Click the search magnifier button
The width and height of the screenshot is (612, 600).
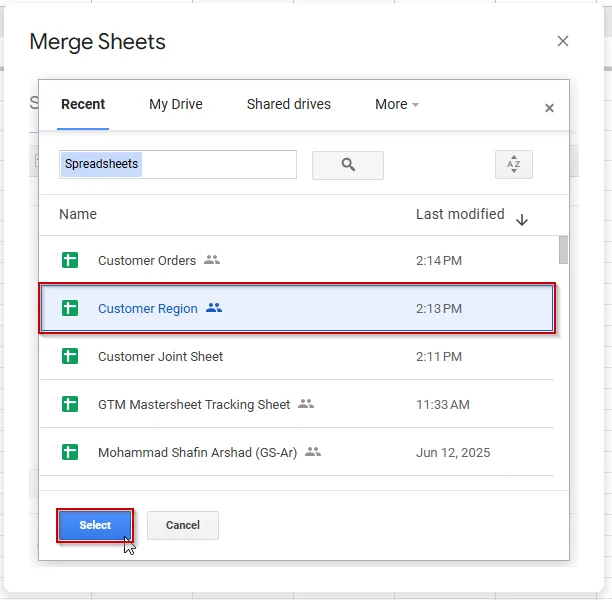[347, 165]
